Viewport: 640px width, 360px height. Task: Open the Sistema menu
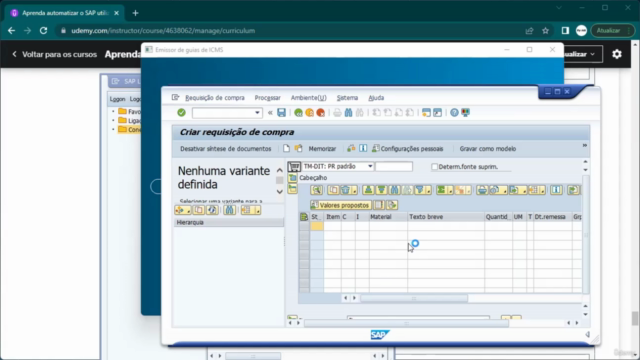coord(347,98)
